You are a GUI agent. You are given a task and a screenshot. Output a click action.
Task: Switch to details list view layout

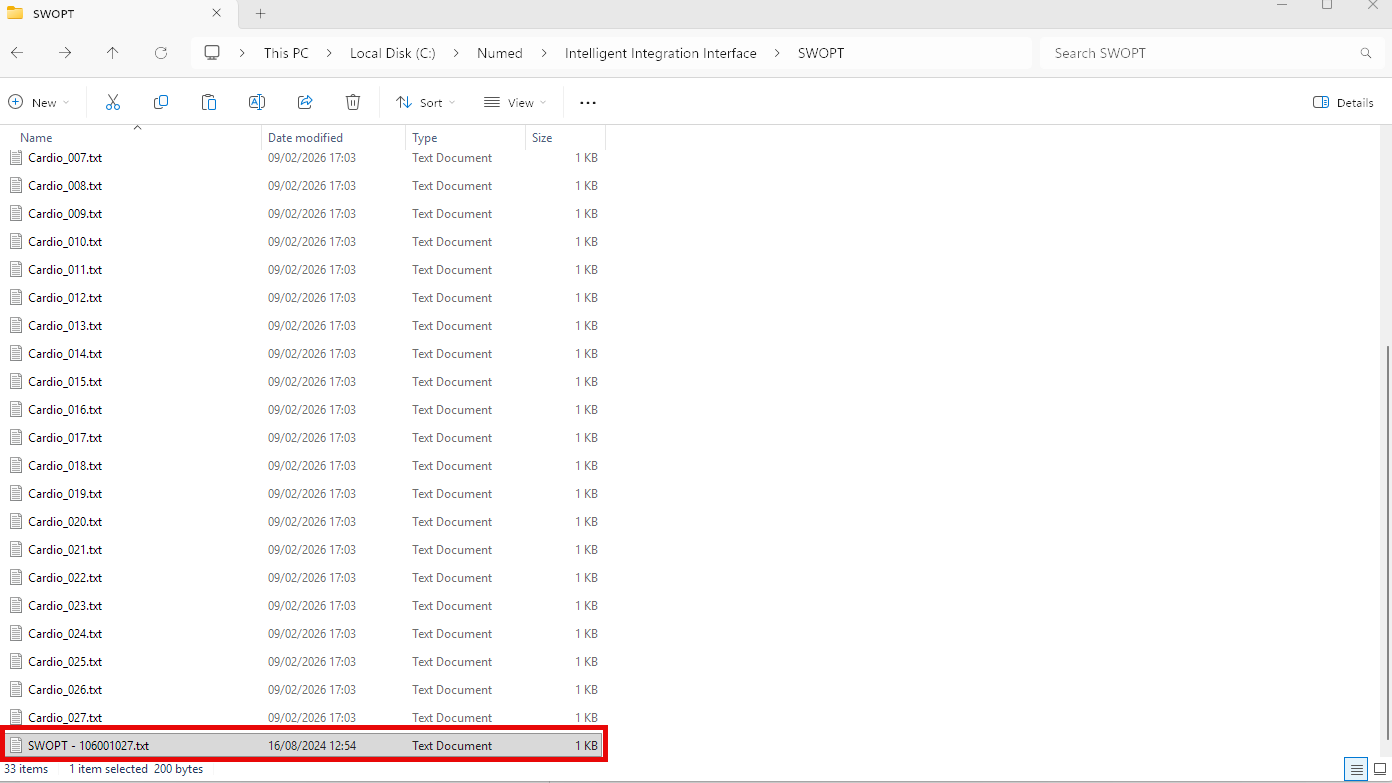(x=1356, y=769)
